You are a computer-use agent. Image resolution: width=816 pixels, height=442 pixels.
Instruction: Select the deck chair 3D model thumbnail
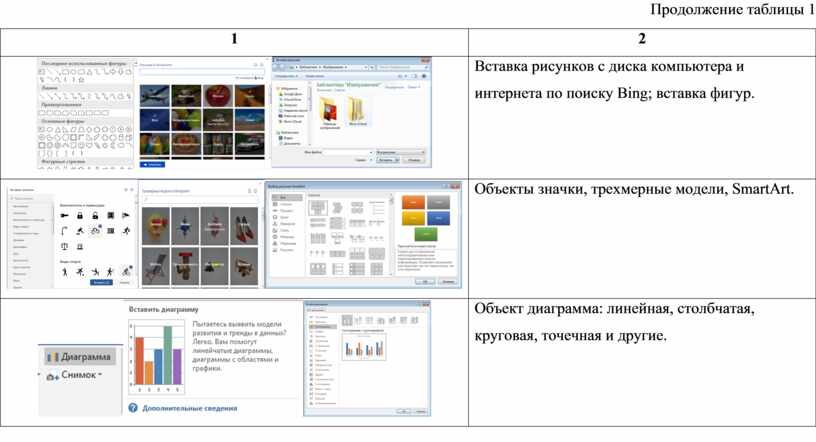[x=156, y=266]
